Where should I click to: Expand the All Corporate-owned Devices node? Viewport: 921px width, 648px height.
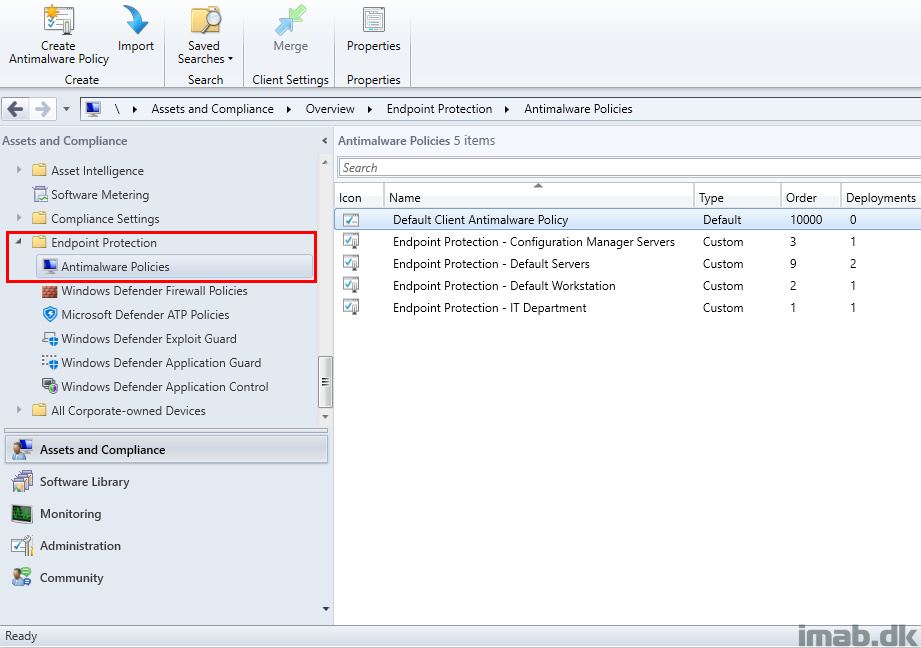tap(19, 409)
